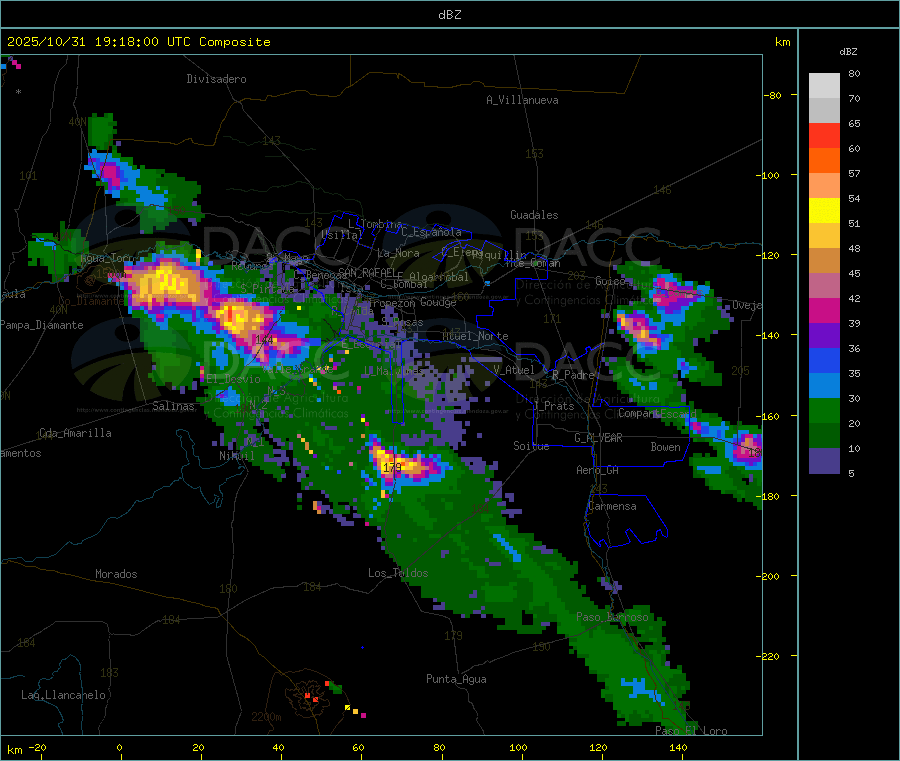Select the 'J_Prats' label
This screenshot has height=761, width=900.
tap(554, 406)
